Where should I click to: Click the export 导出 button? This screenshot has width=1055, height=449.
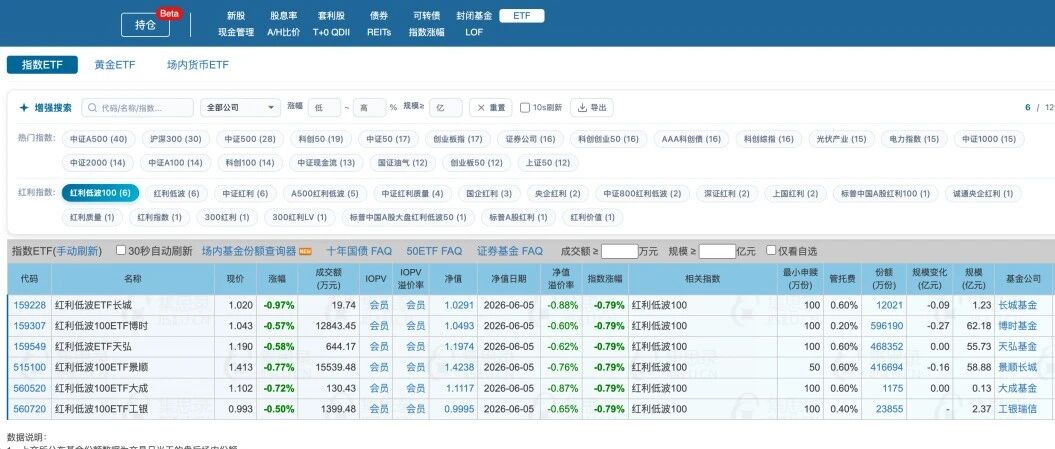pos(592,108)
